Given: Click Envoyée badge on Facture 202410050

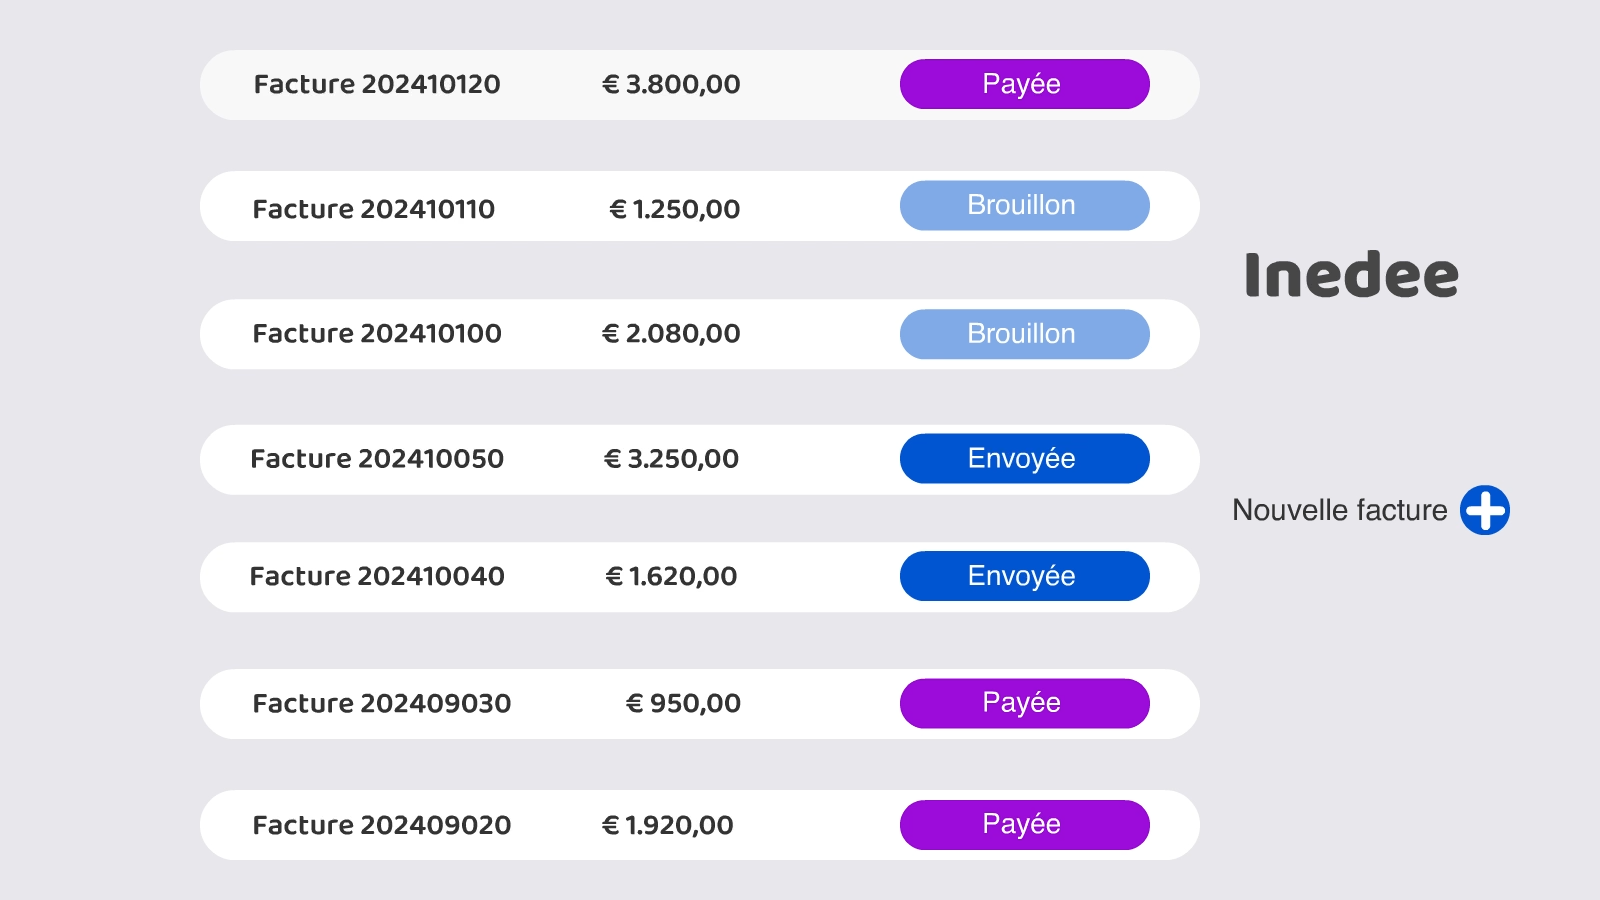Looking at the screenshot, I should pos(1024,458).
